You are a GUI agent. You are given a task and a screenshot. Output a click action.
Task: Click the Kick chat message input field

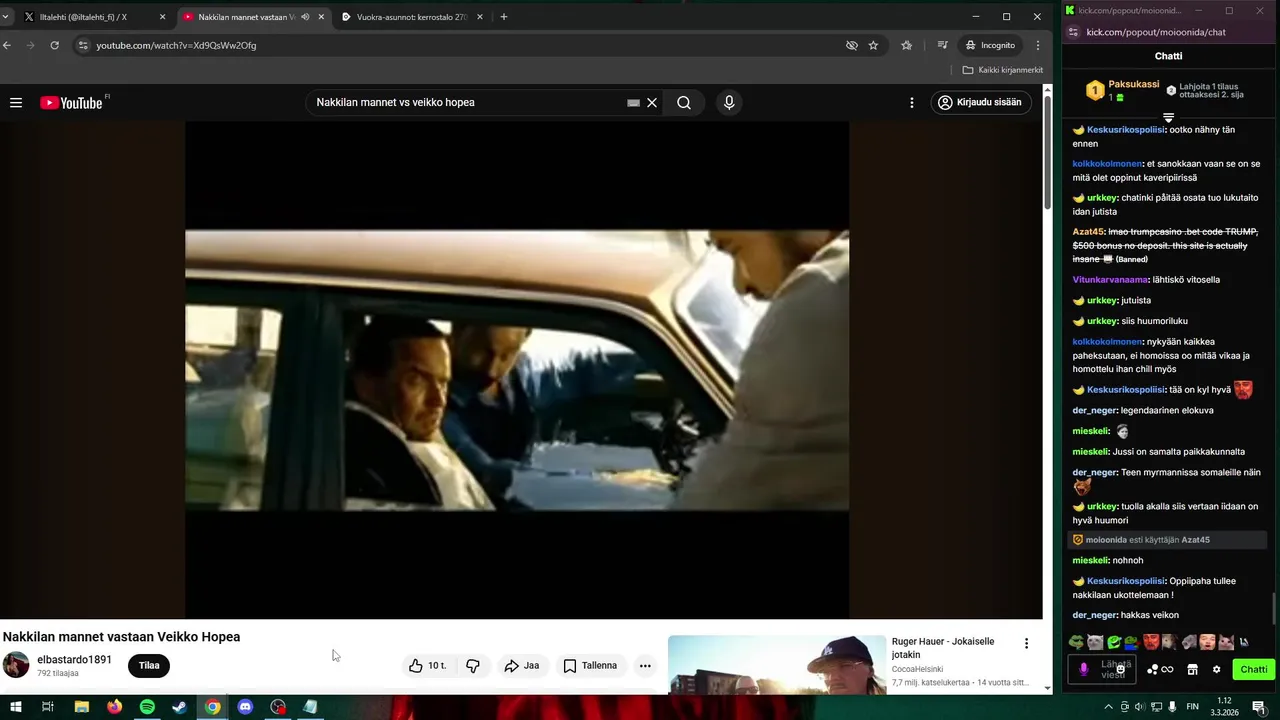[1102, 669]
